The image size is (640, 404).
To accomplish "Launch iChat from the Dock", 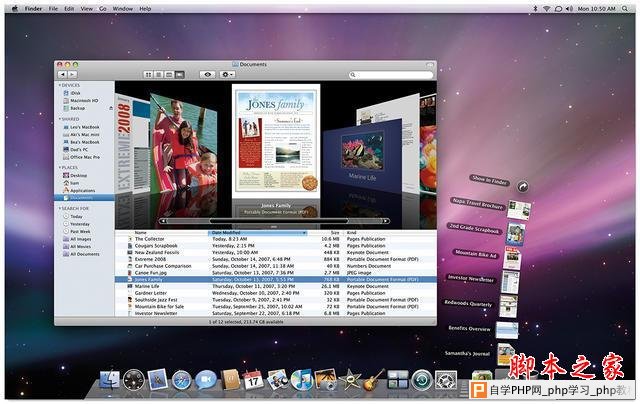I will (206, 380).
